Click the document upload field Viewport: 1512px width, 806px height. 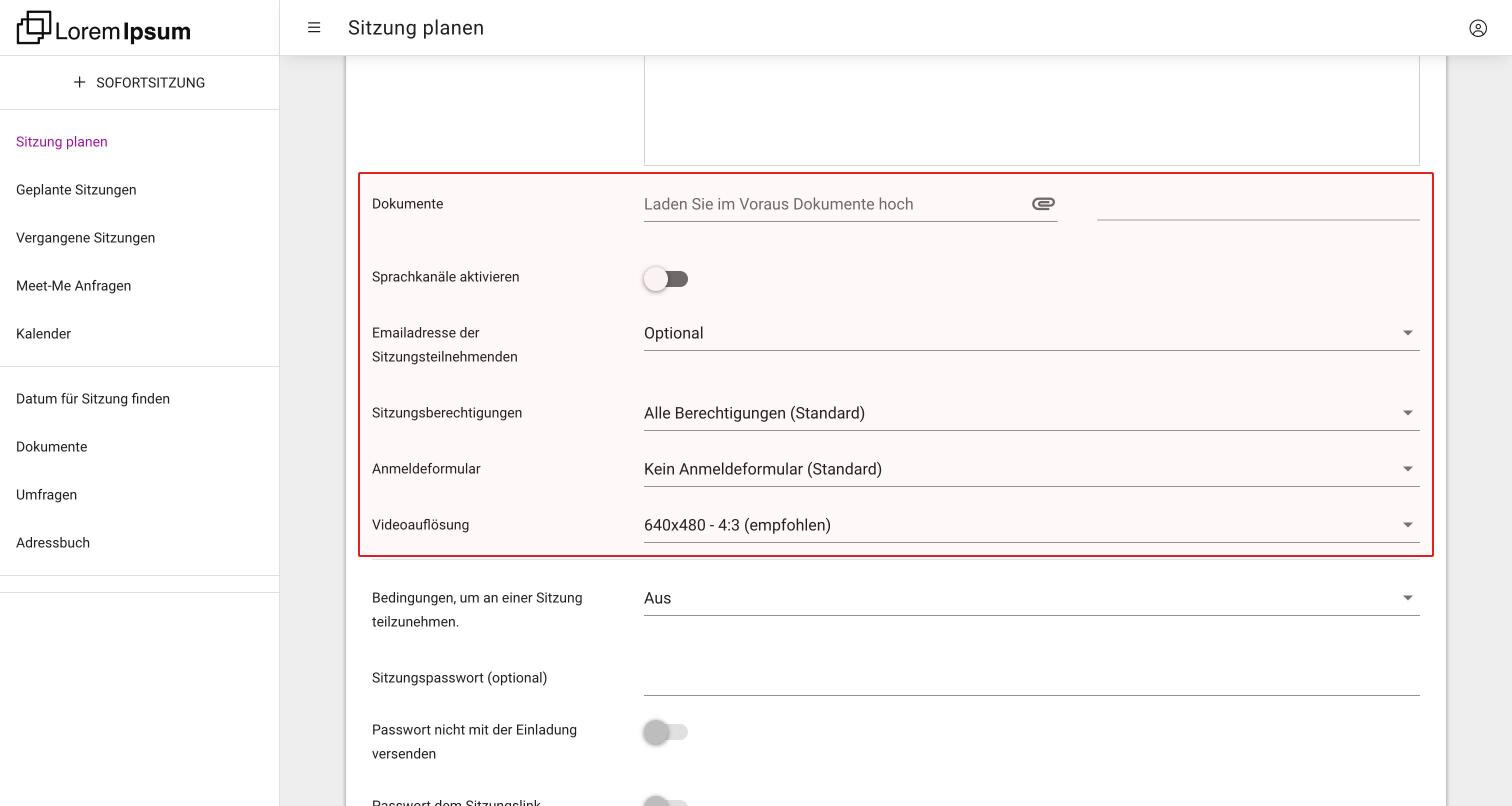(850, 204)
